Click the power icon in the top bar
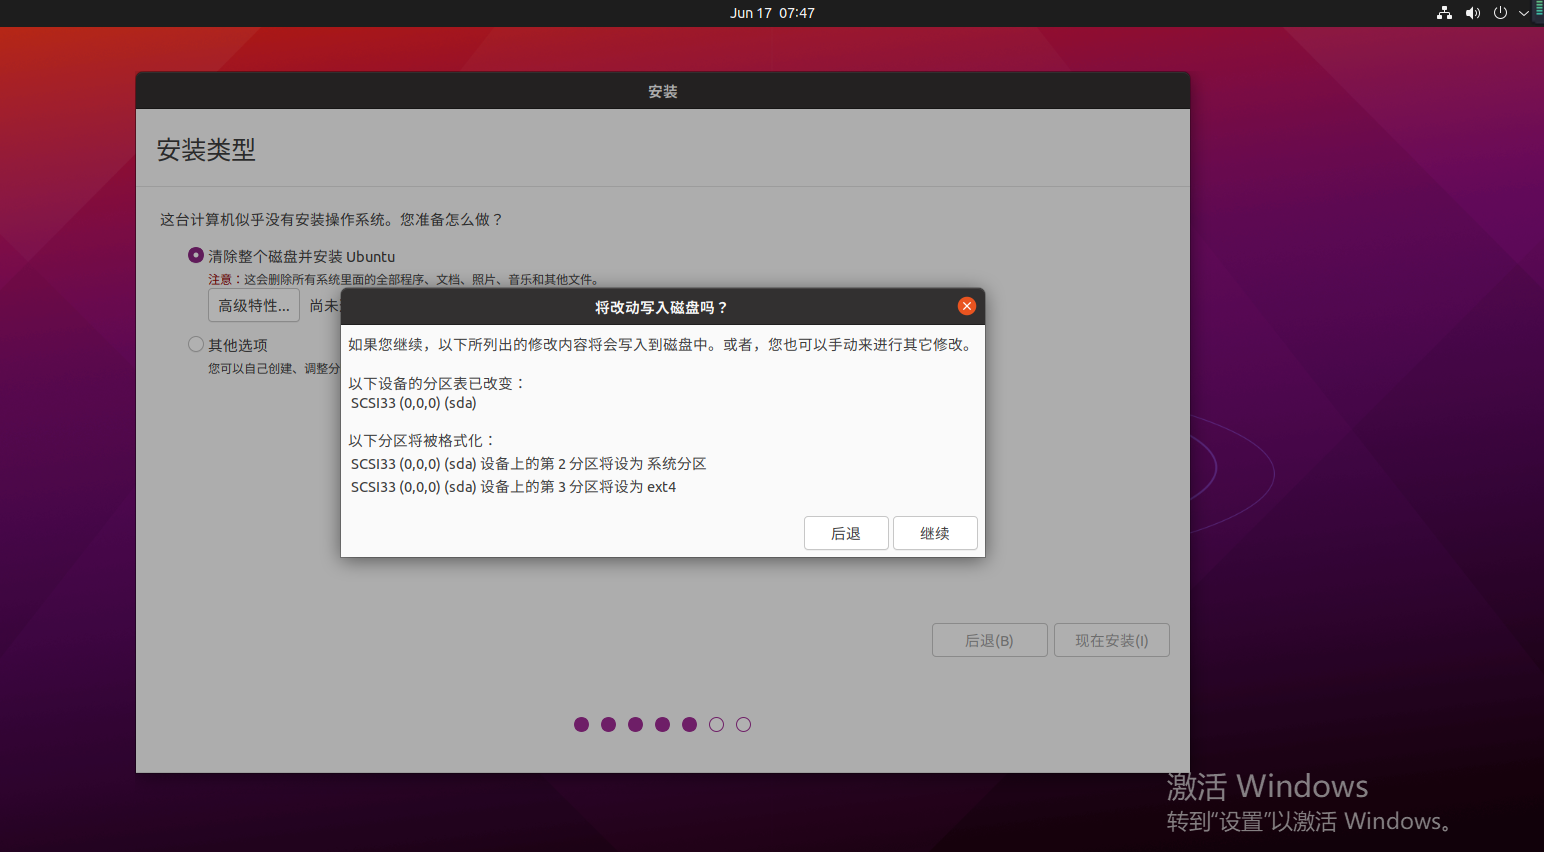 (x=1500, y=13)
